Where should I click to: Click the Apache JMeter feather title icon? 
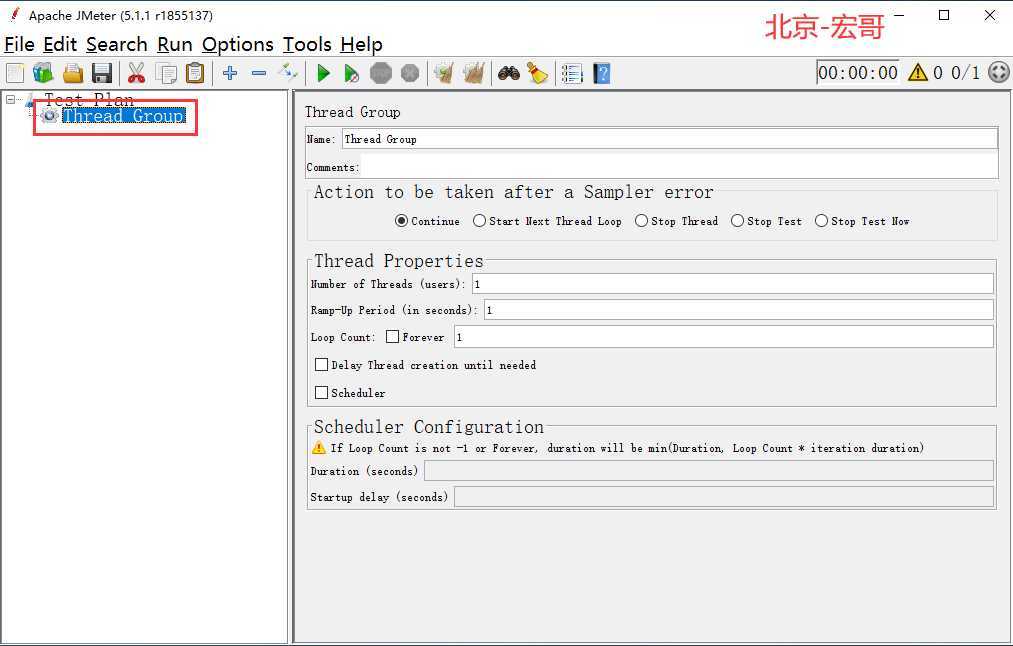[14, 14]
